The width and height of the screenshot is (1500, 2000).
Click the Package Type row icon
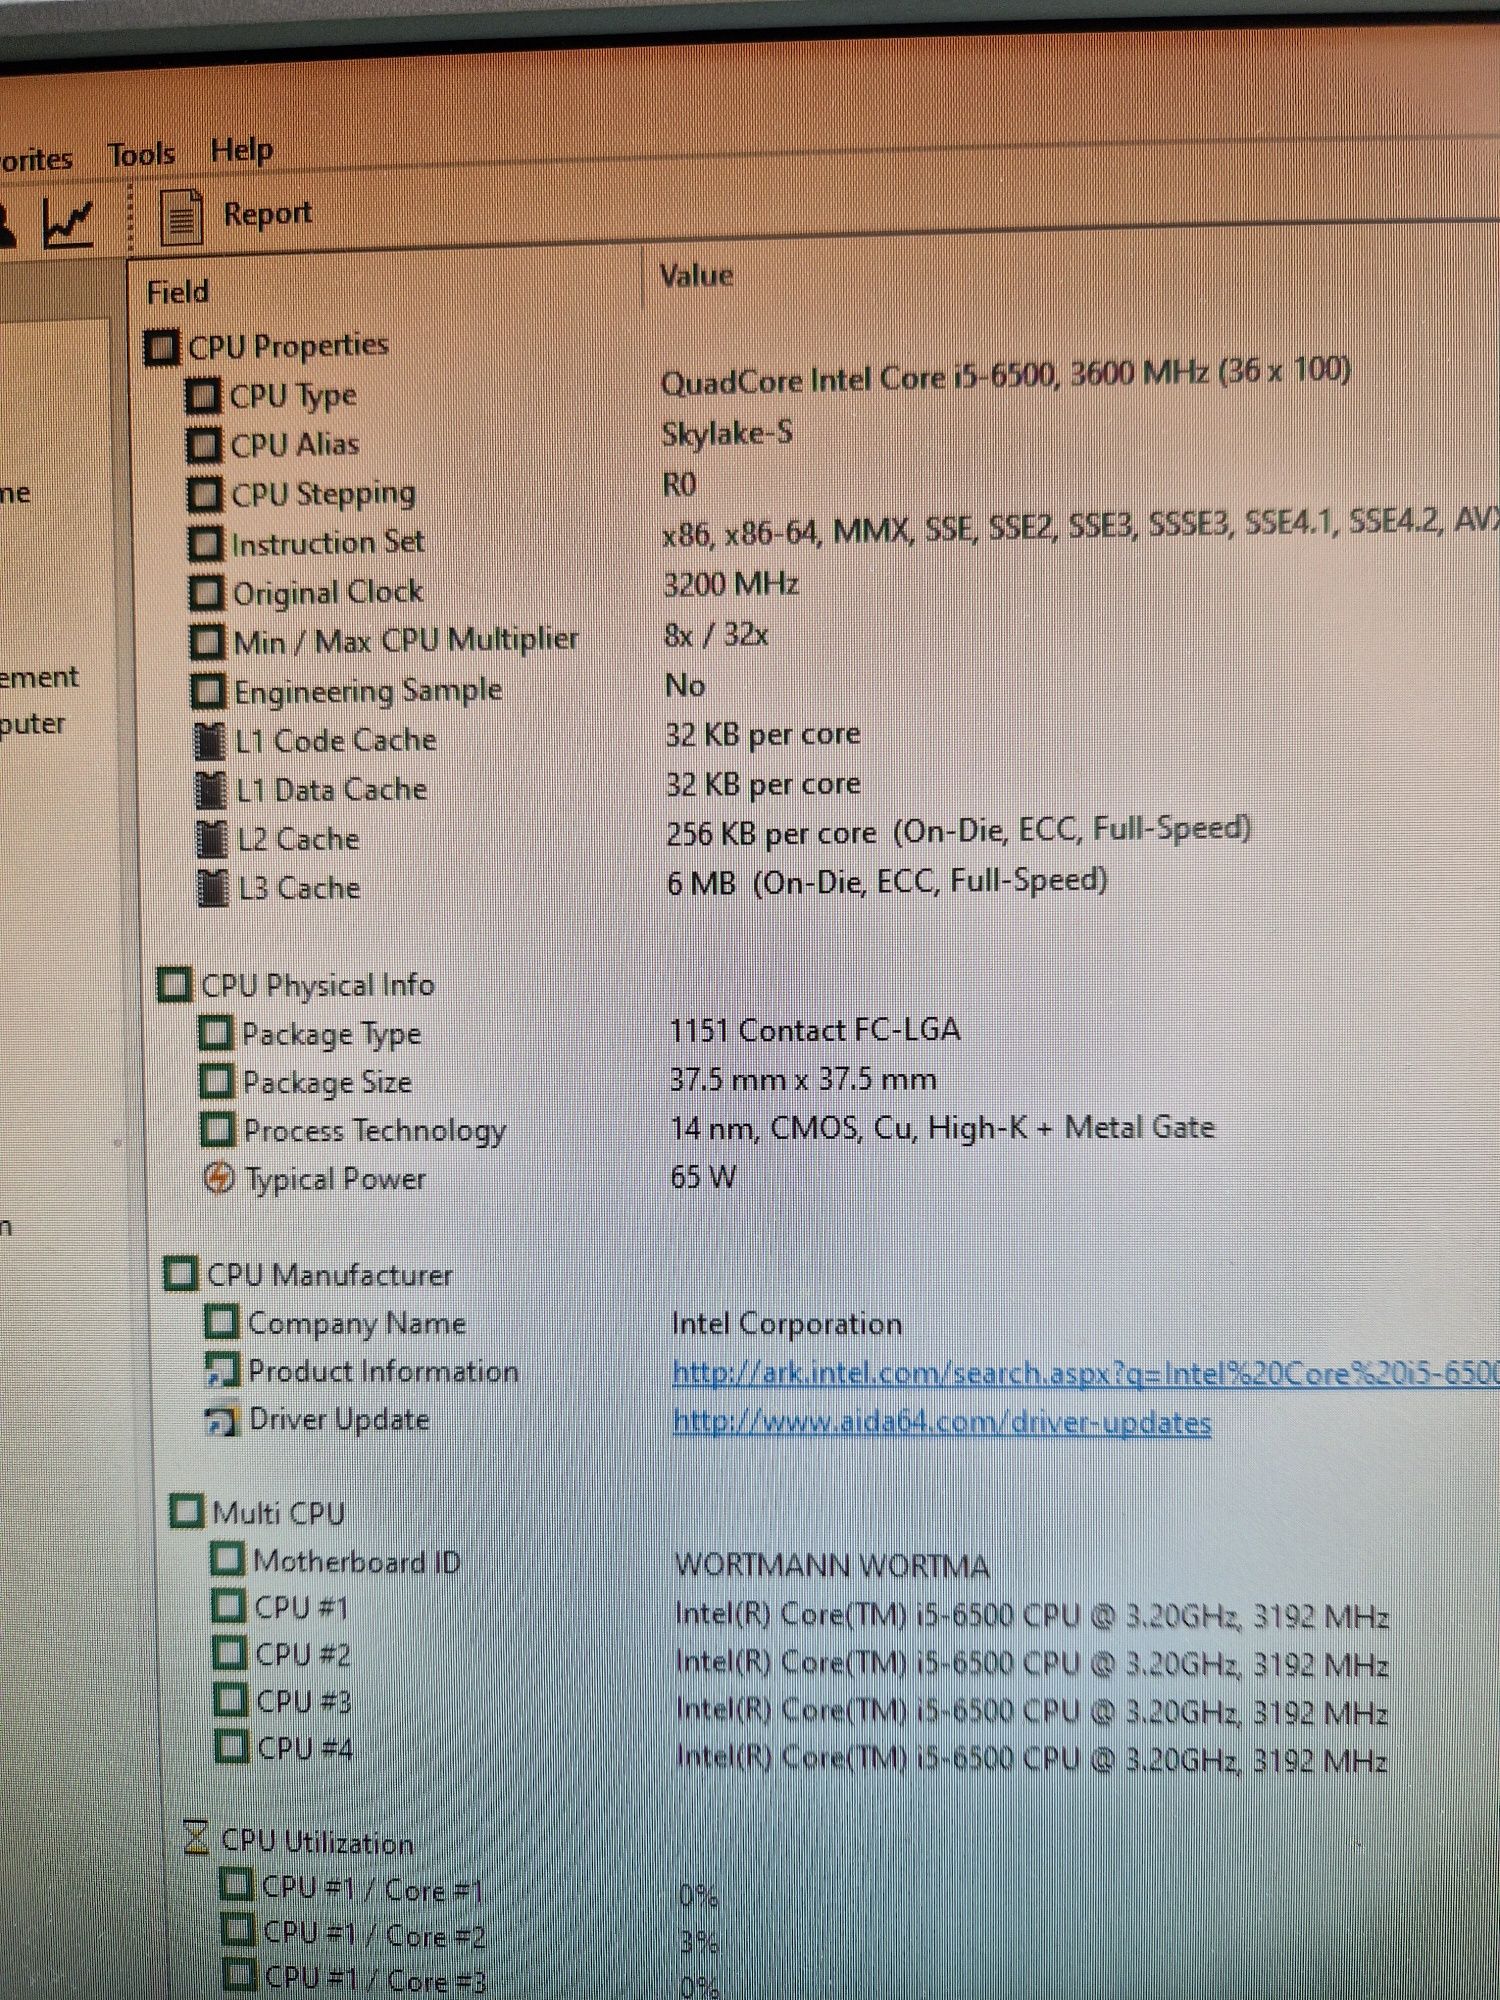tap(216, 1033)
